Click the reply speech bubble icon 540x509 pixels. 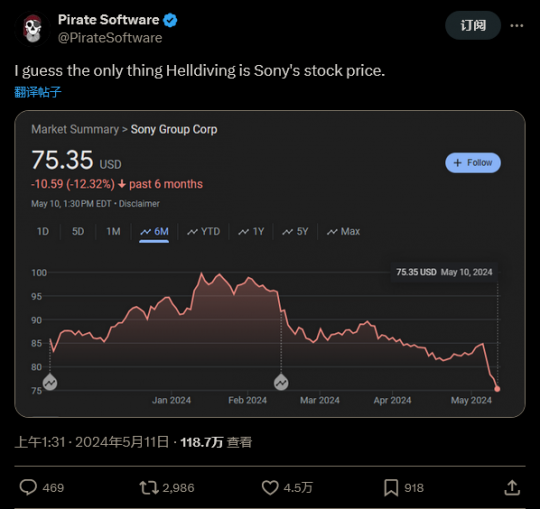(28, 487)
